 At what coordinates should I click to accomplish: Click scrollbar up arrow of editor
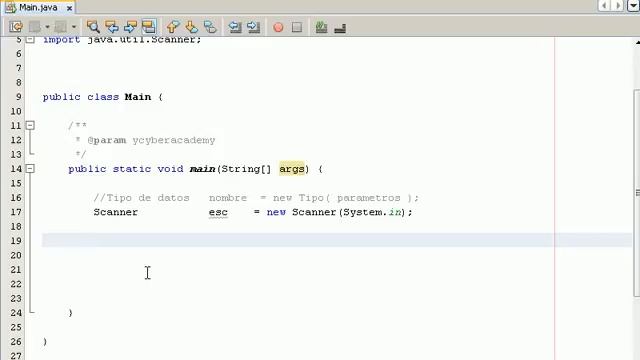click(637, 42)
